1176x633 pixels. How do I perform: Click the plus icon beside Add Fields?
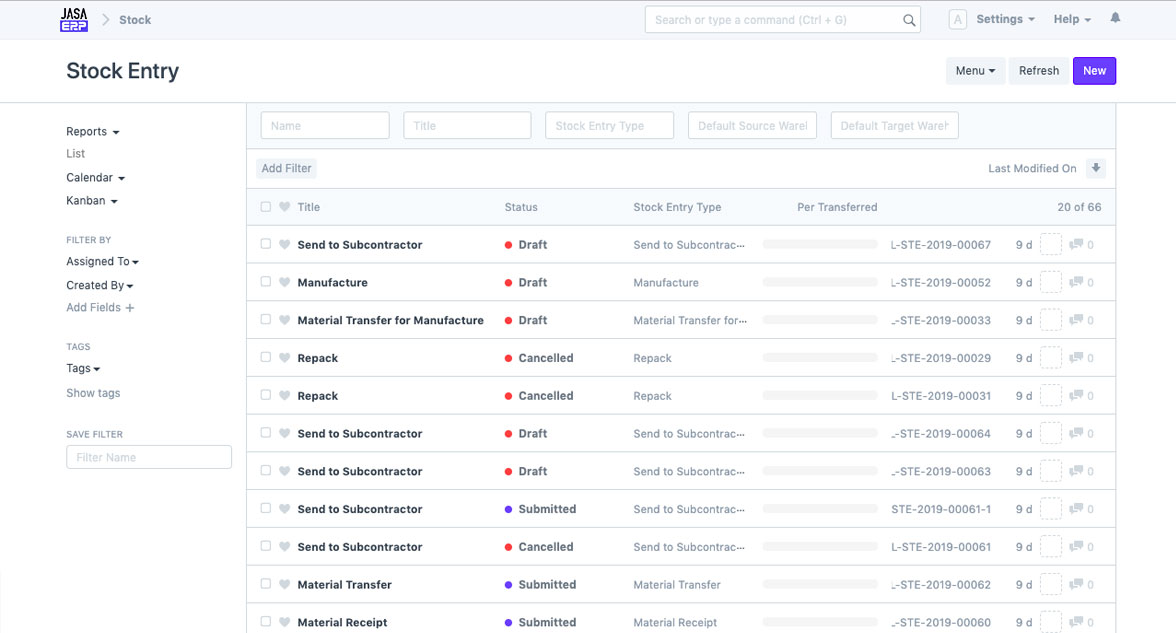130,308
